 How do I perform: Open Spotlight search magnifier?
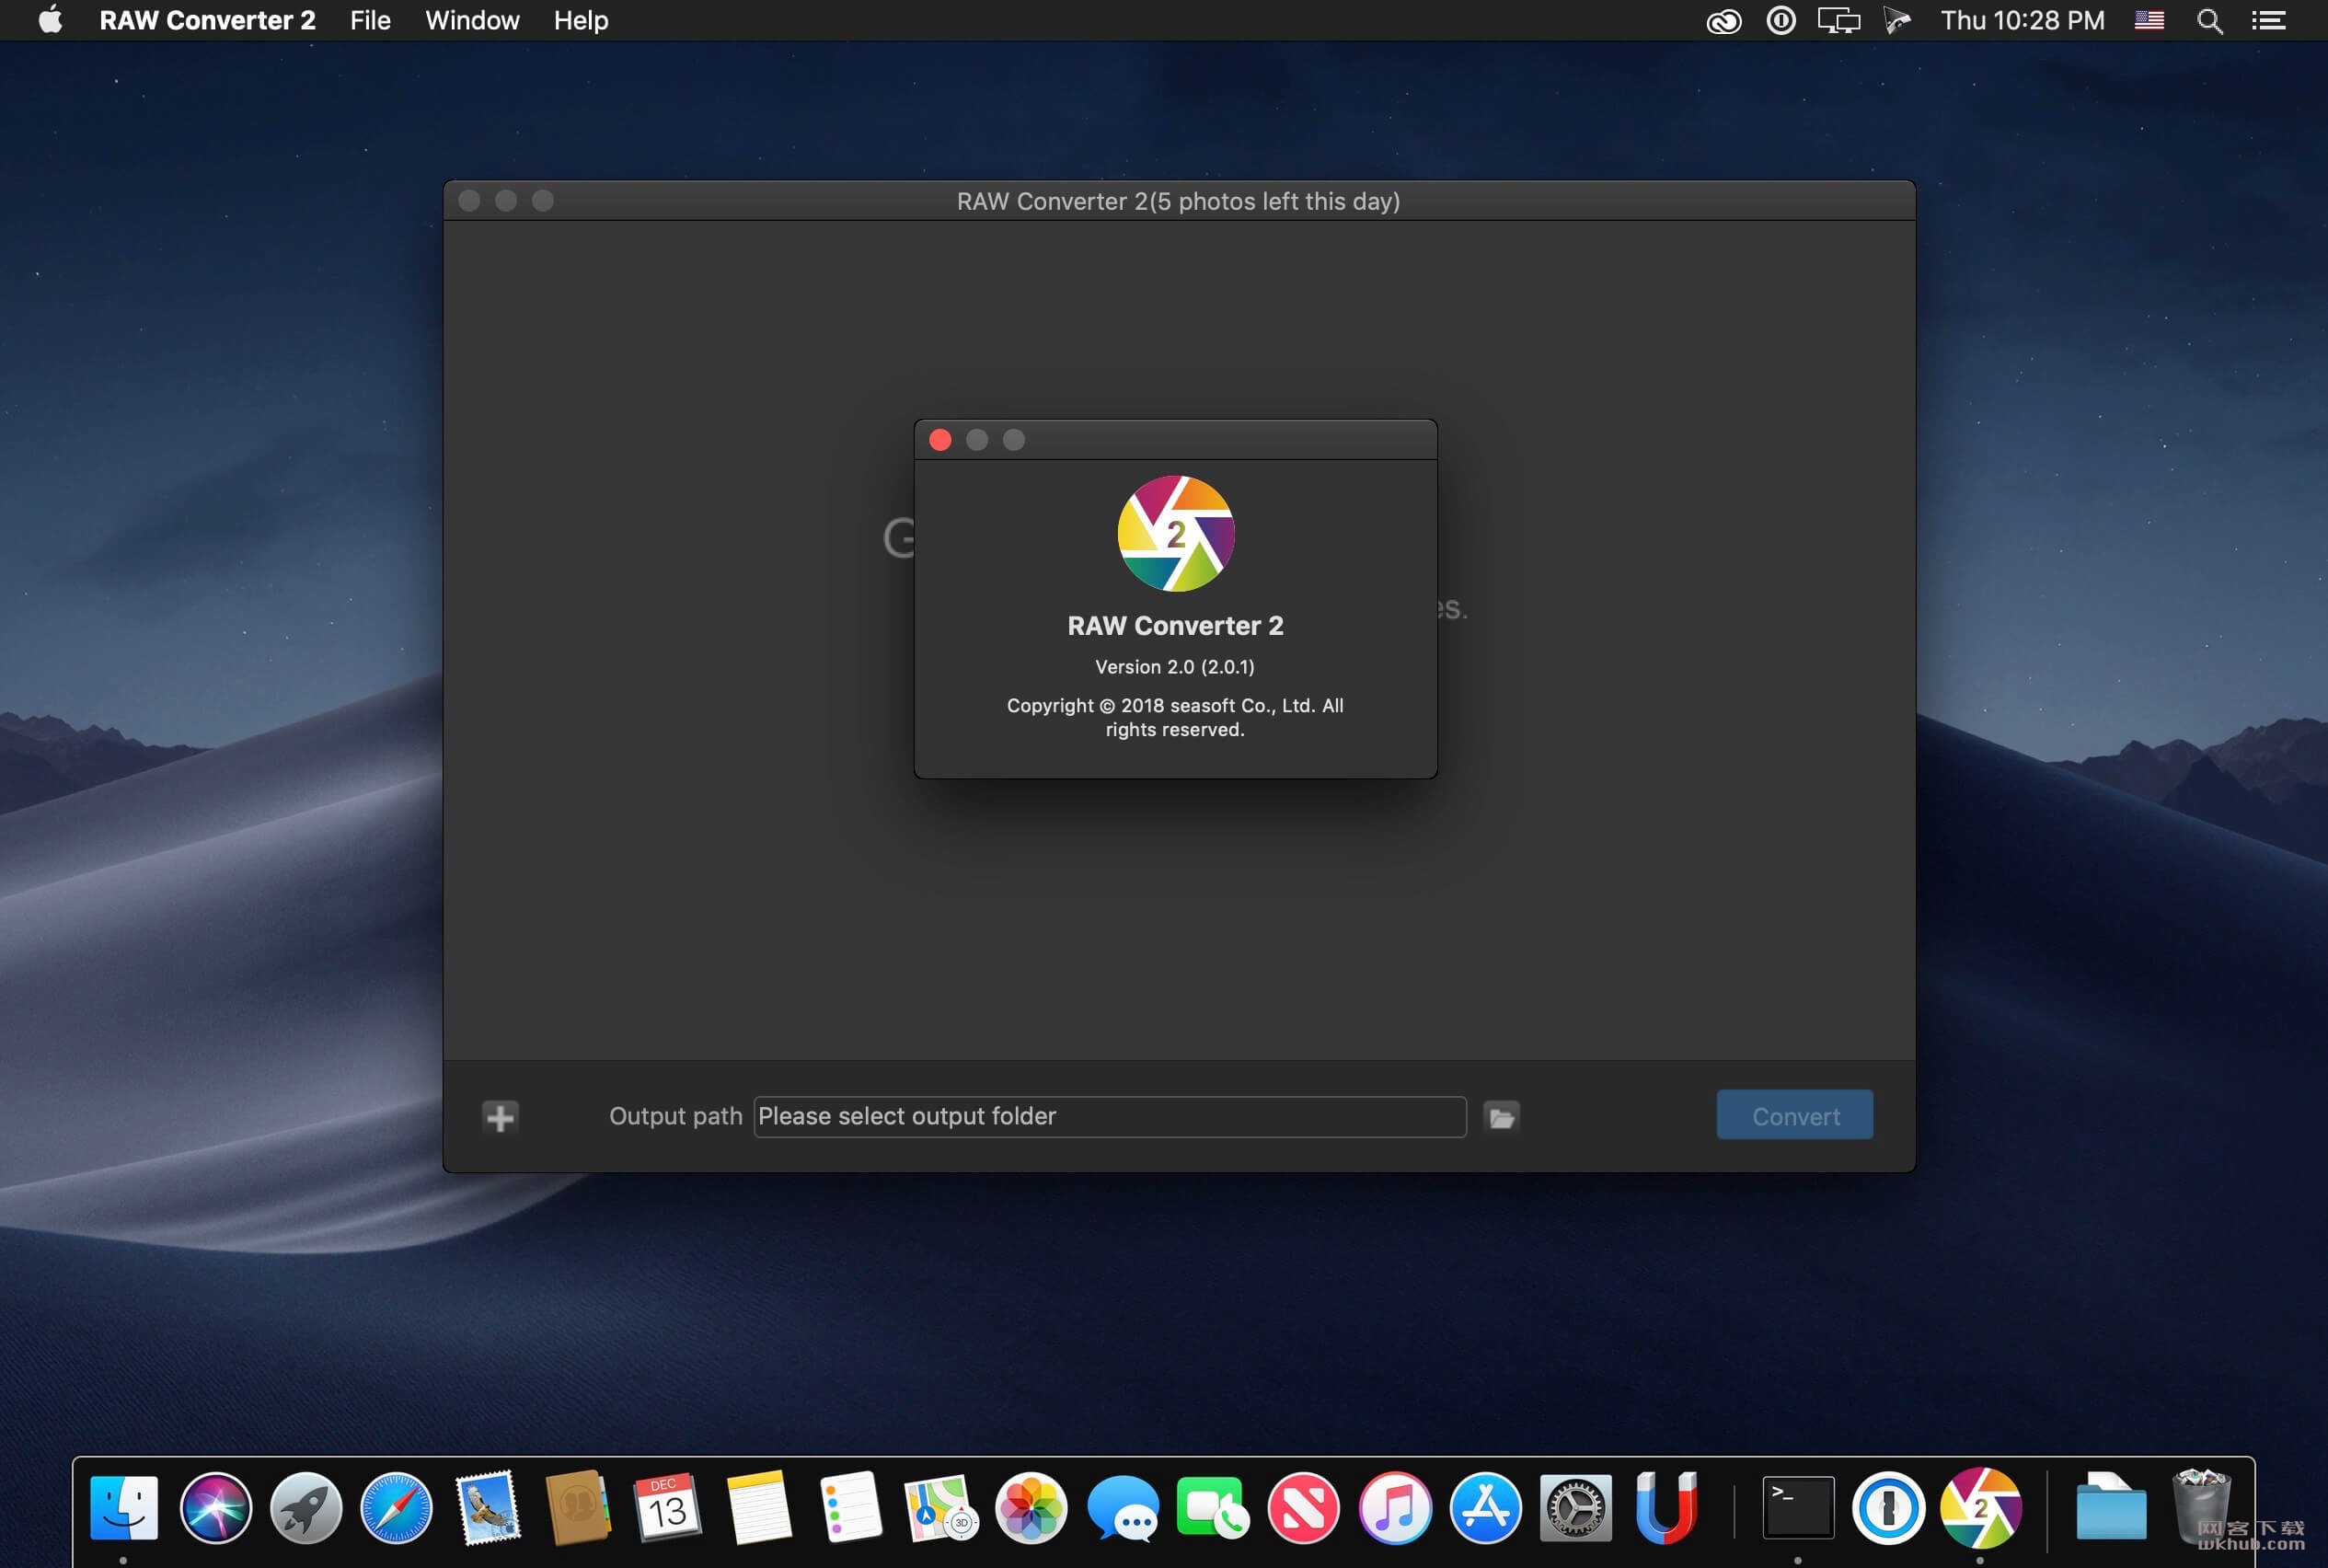point(2209,21)
